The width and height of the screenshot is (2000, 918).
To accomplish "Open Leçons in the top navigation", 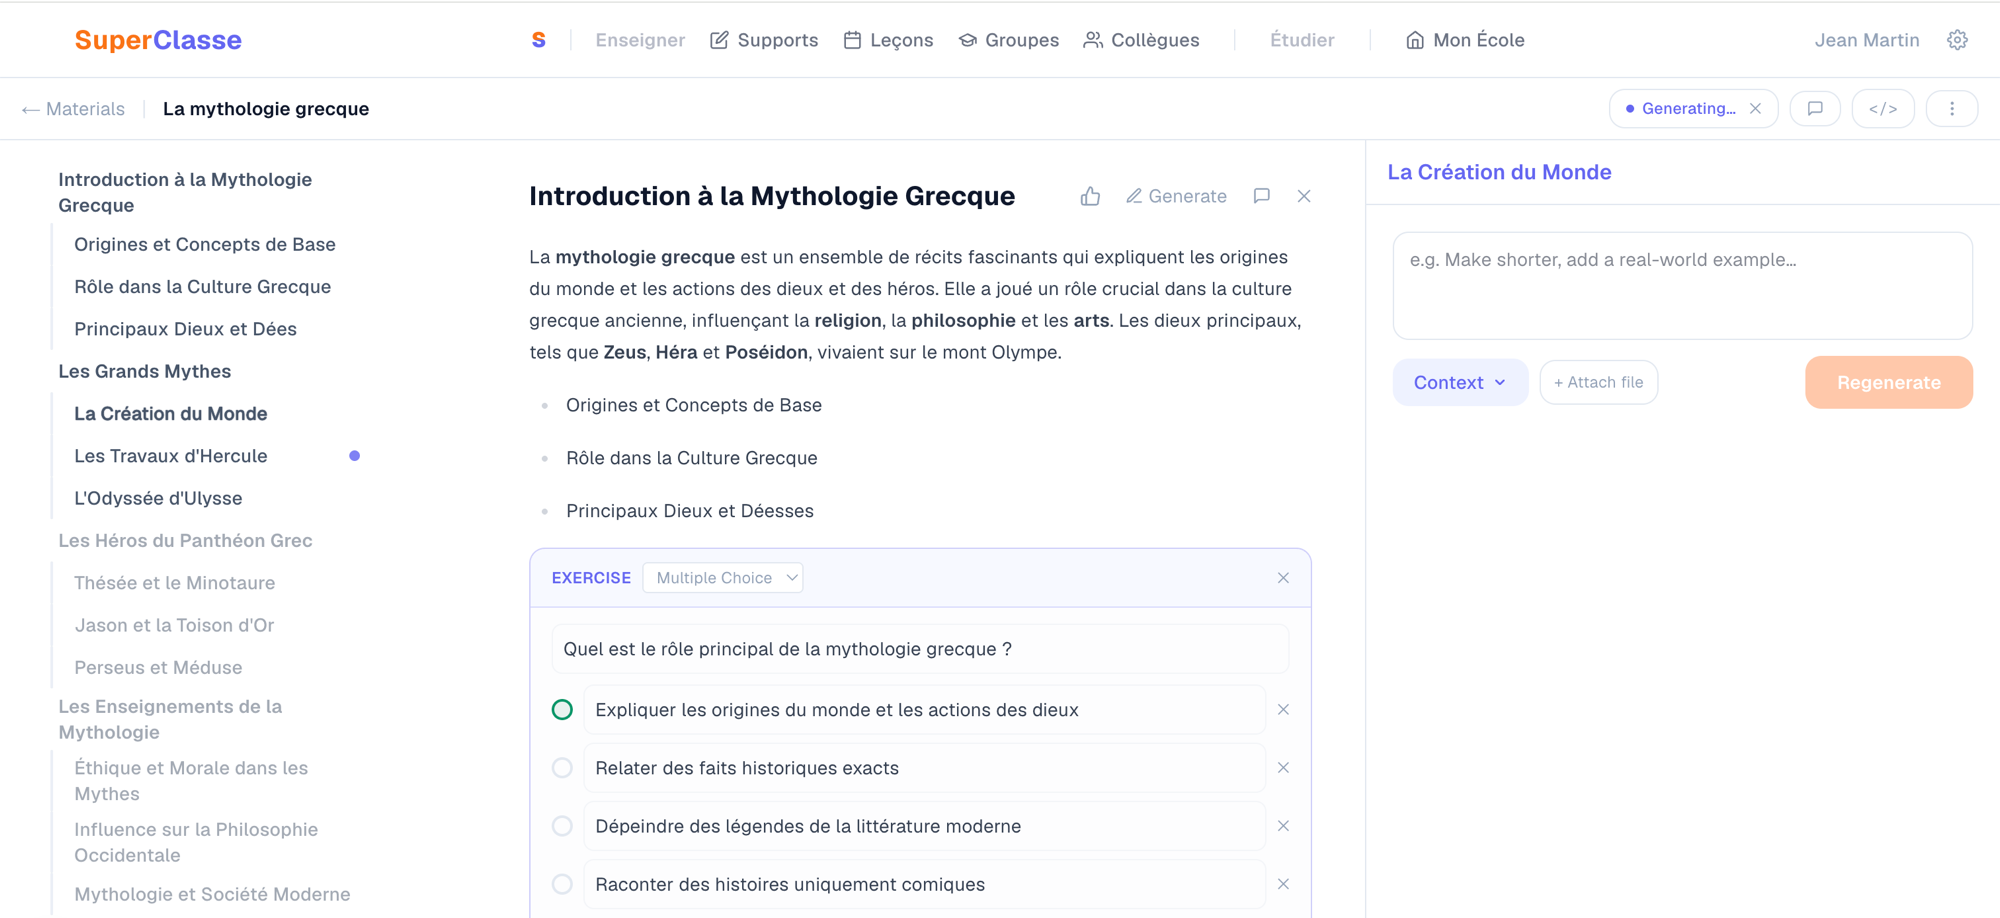I will 888,40.
